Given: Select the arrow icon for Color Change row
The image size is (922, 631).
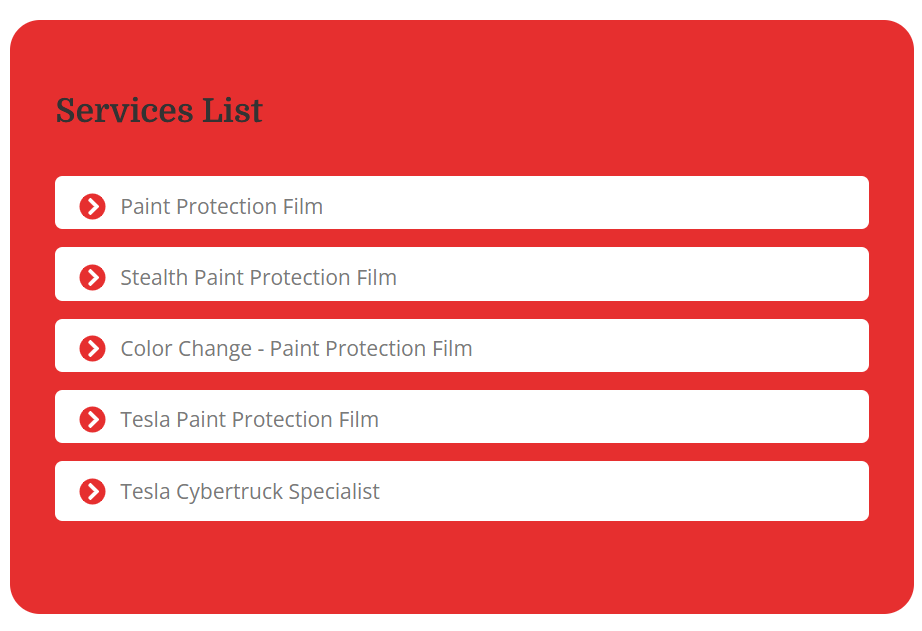Looking at the screenshot, I should tap(92, 349).
